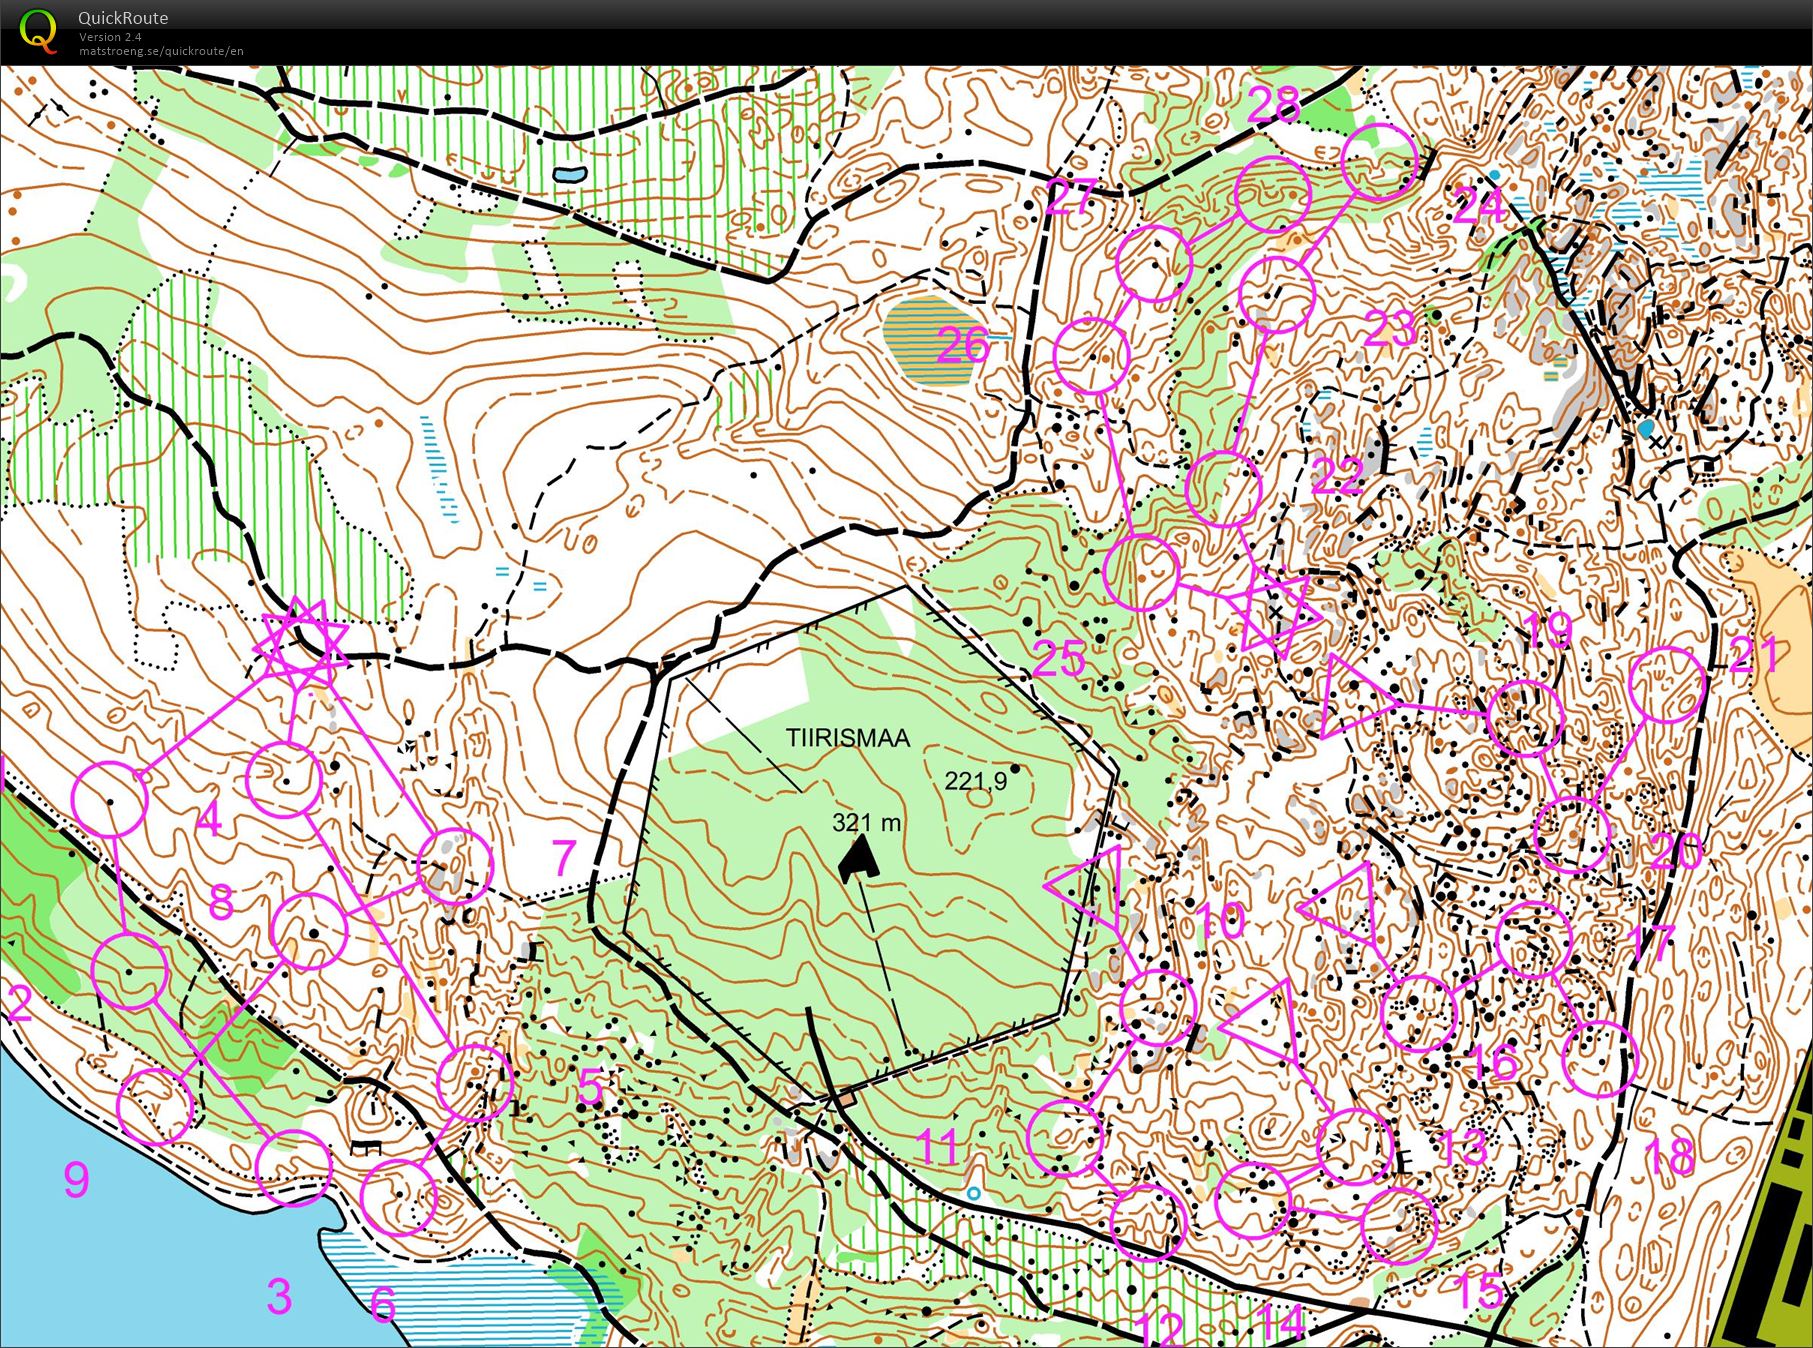Select control number 21 label
The width and height of the screenshot is (1813, 1348).
tap(1755, 656)
